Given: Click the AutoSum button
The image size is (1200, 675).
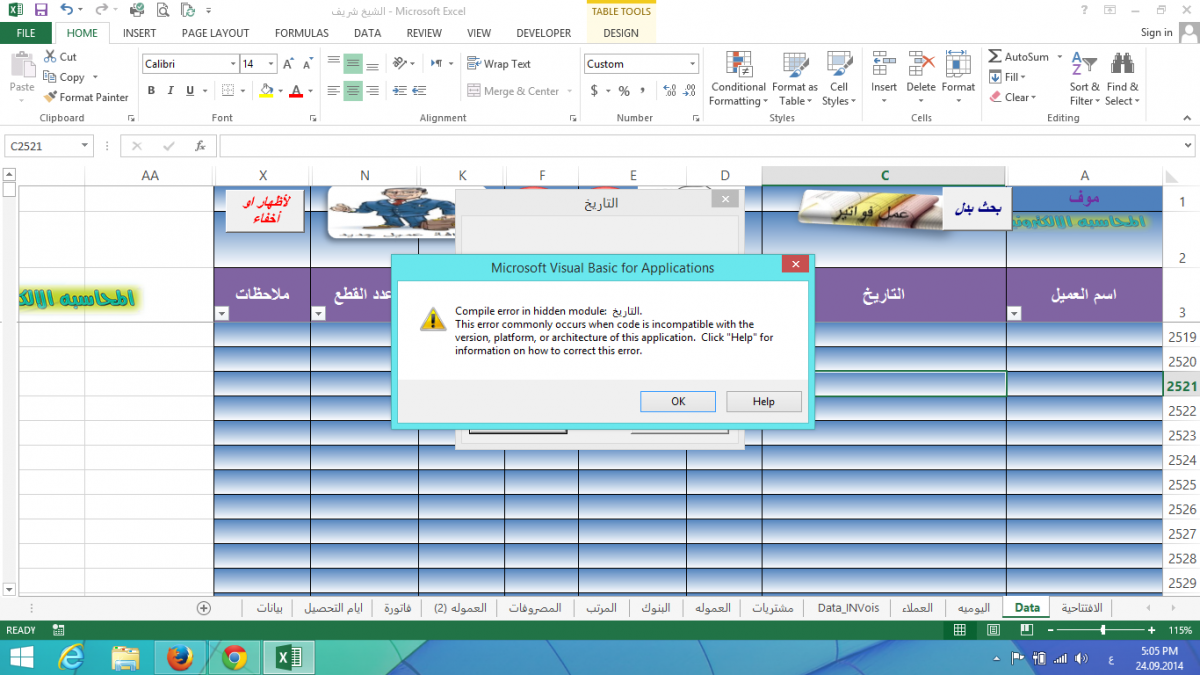Looking at the screenshot, I should [1019, 57].
